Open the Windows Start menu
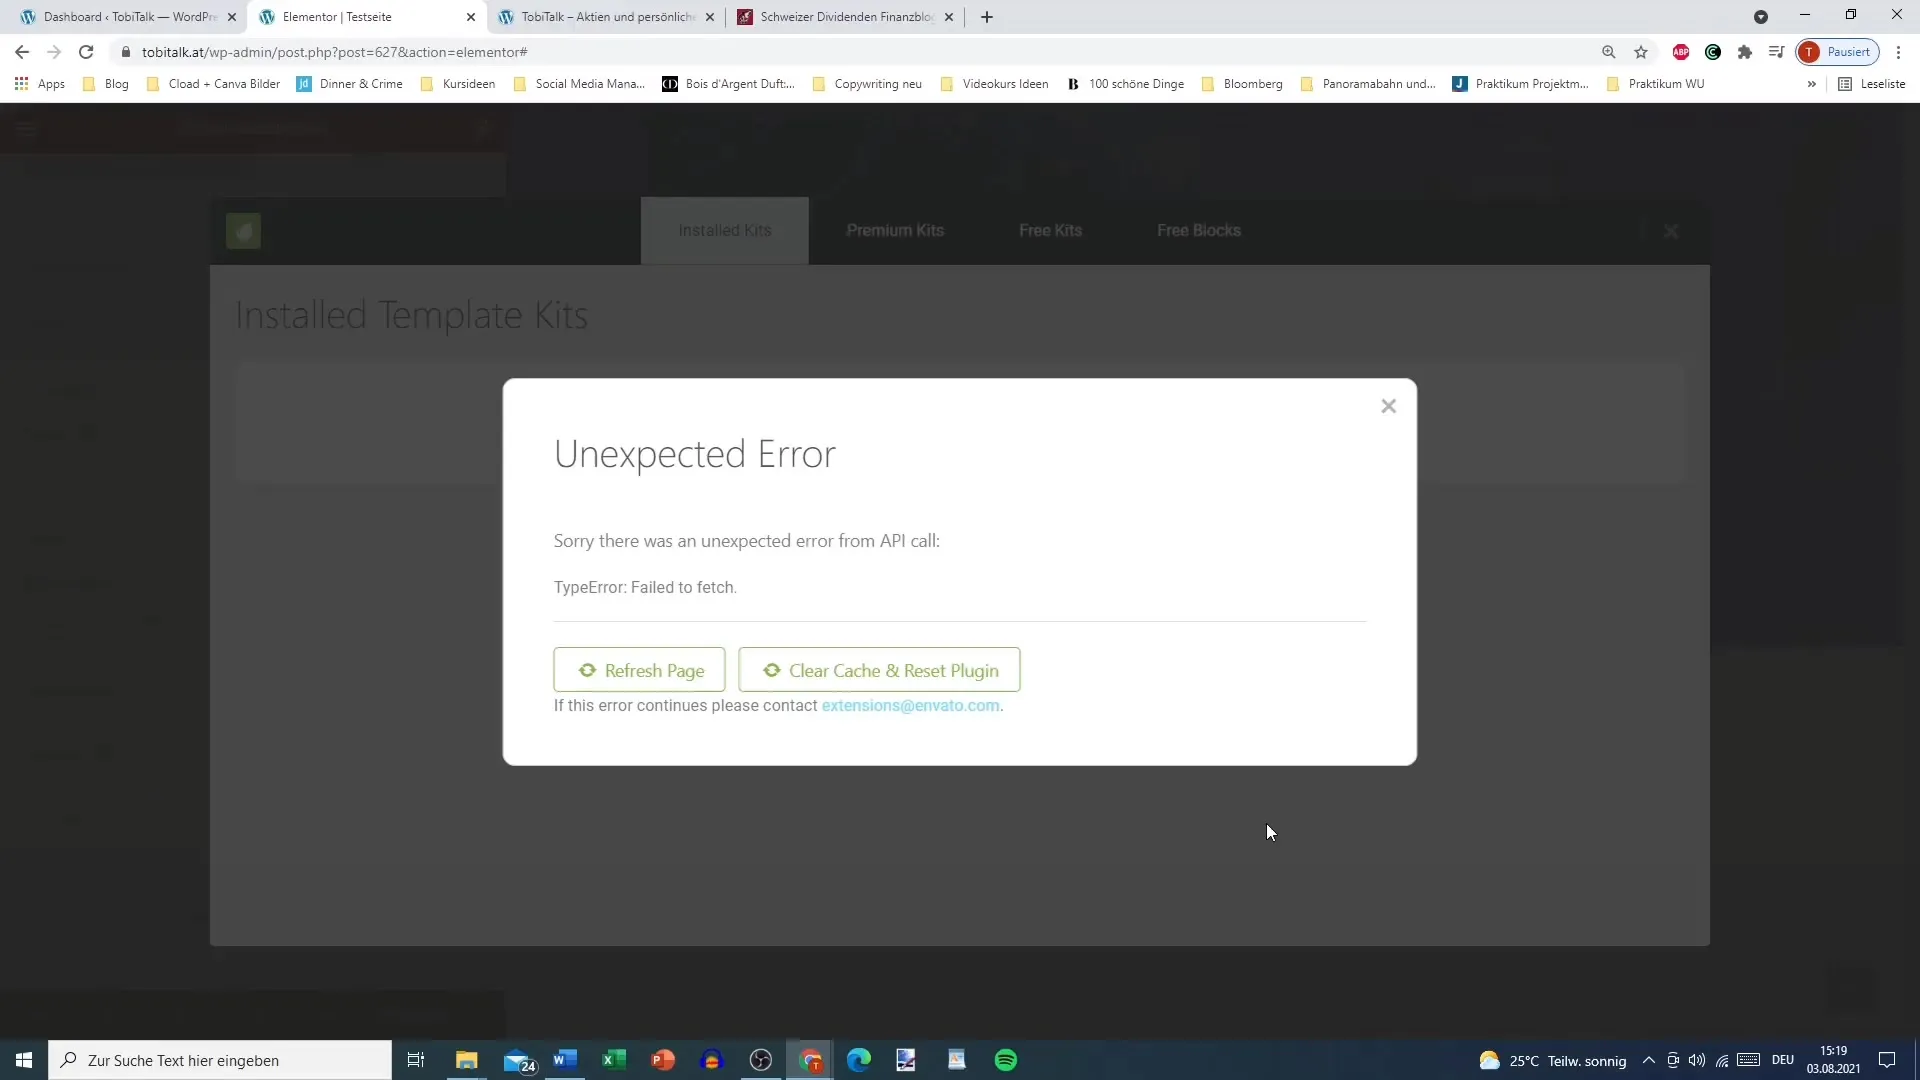This screenshot has width=1920, height=1080. point(24,1060)
